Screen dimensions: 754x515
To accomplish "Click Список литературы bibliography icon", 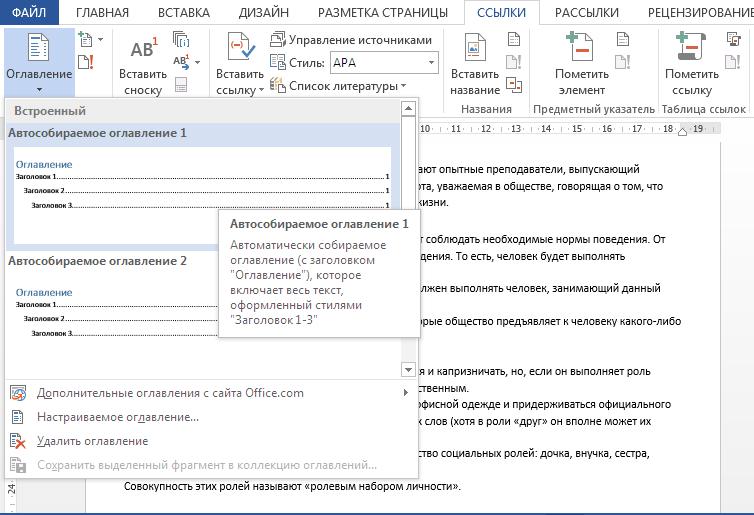I will 277,85.
